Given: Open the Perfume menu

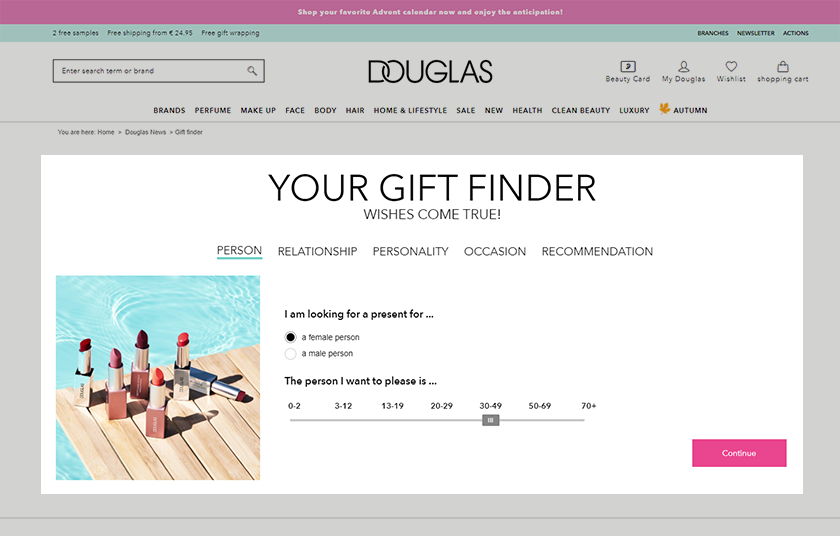Looking at the screenshot, I should tap(213, 110).
